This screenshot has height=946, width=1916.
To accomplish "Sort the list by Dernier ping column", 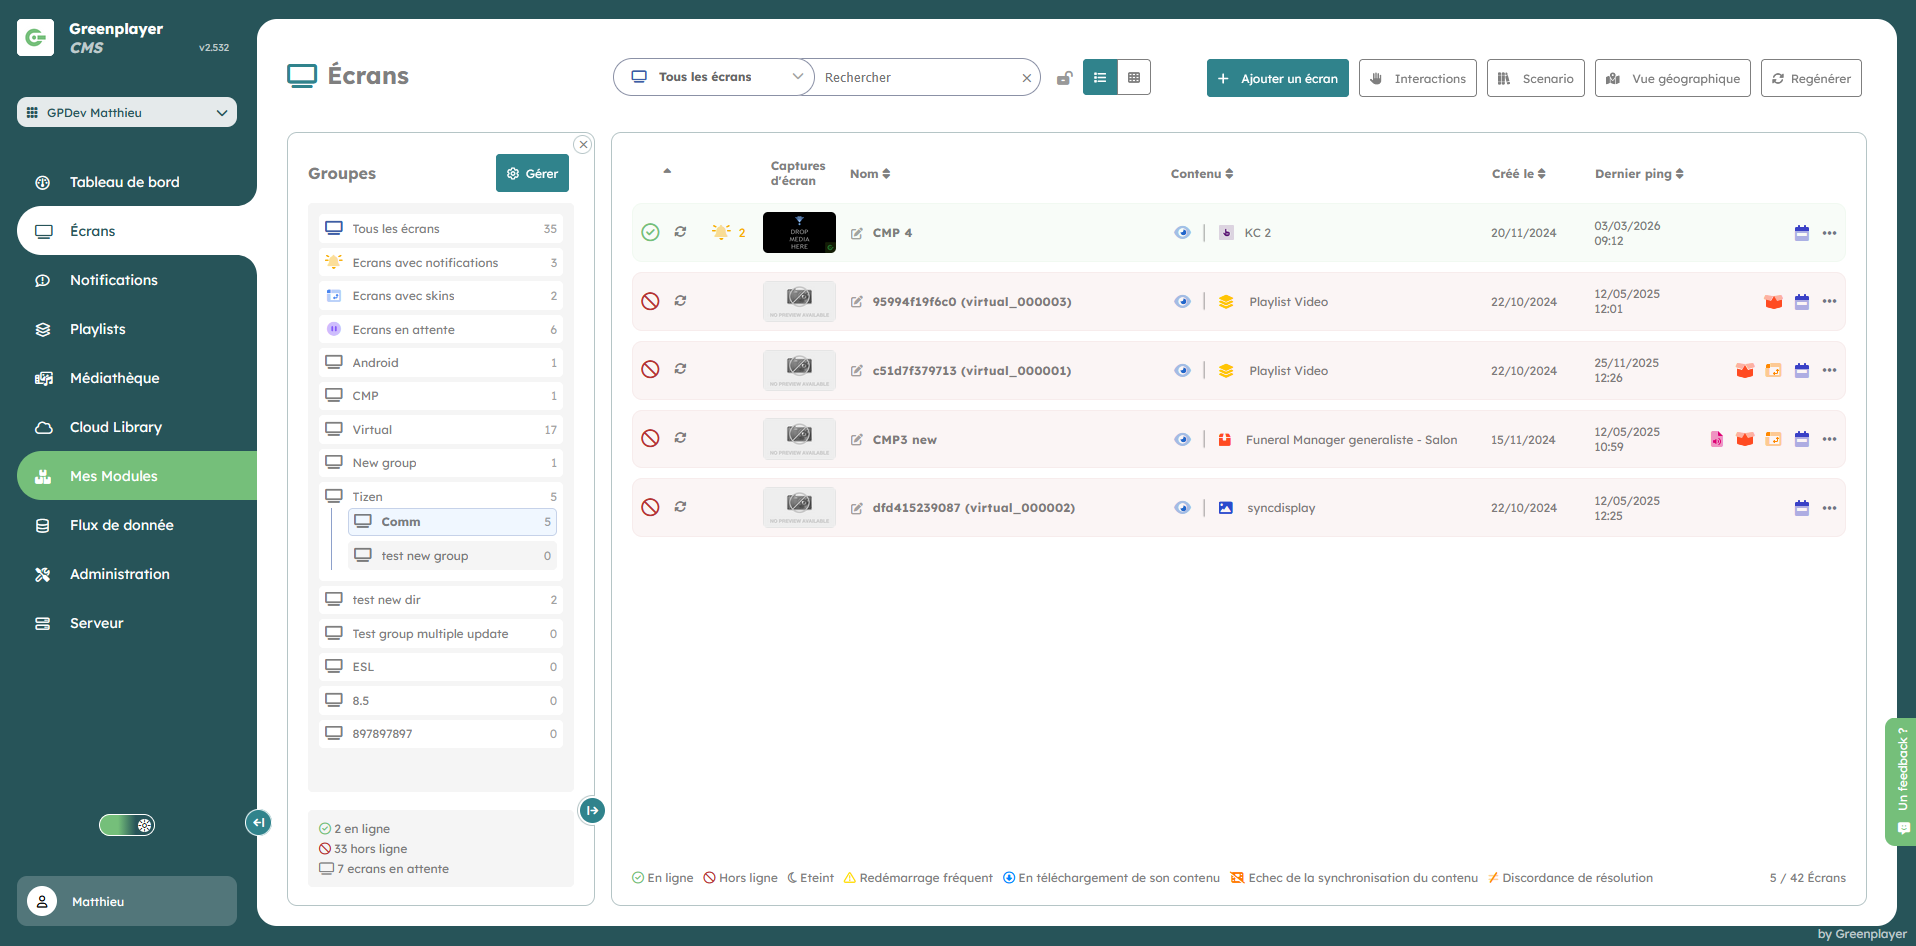I will point(1638,174).
